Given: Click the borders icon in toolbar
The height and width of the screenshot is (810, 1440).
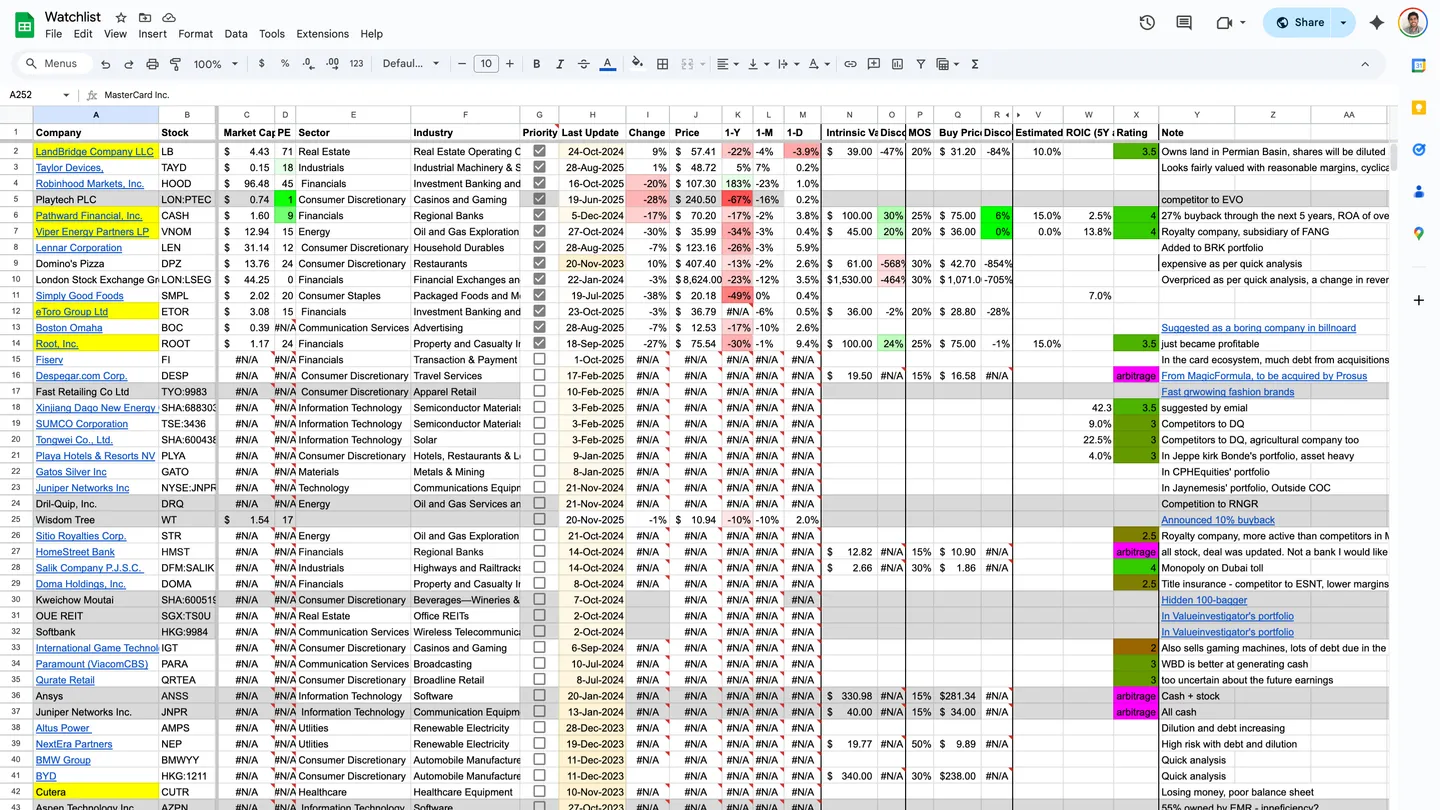Looking at the screenshot, I should click(662, 64).
